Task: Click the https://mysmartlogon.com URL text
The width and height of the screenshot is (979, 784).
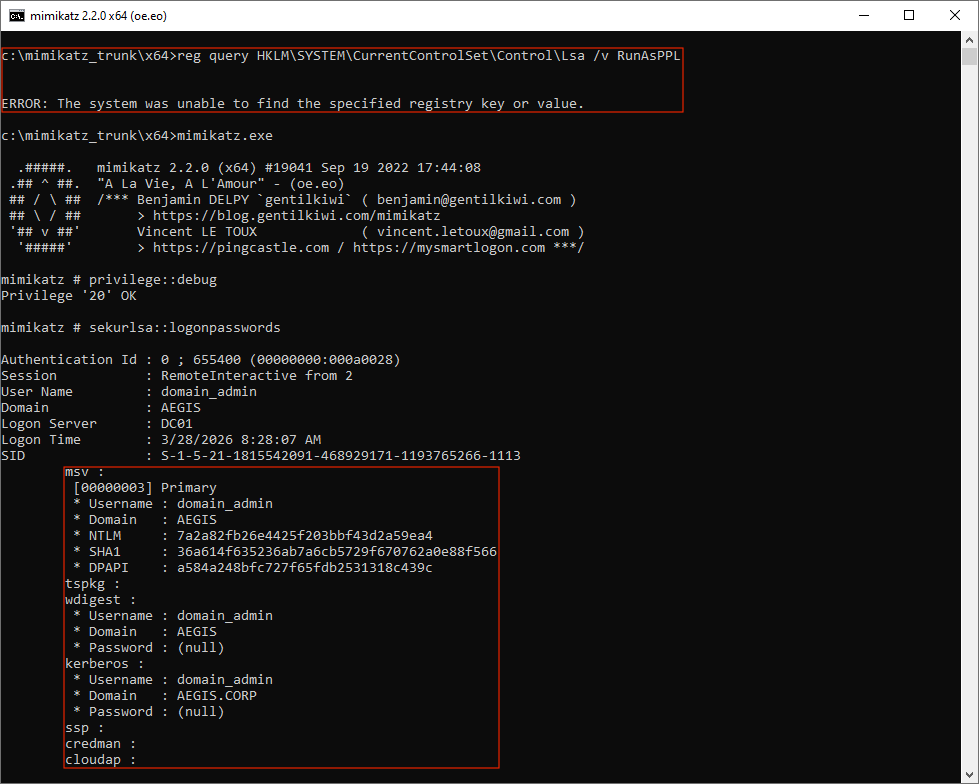Action: [x=449, y=248]
